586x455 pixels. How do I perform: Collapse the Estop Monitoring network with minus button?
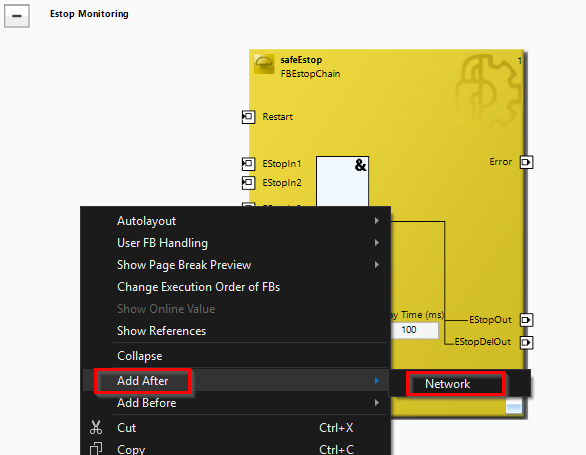17,16
